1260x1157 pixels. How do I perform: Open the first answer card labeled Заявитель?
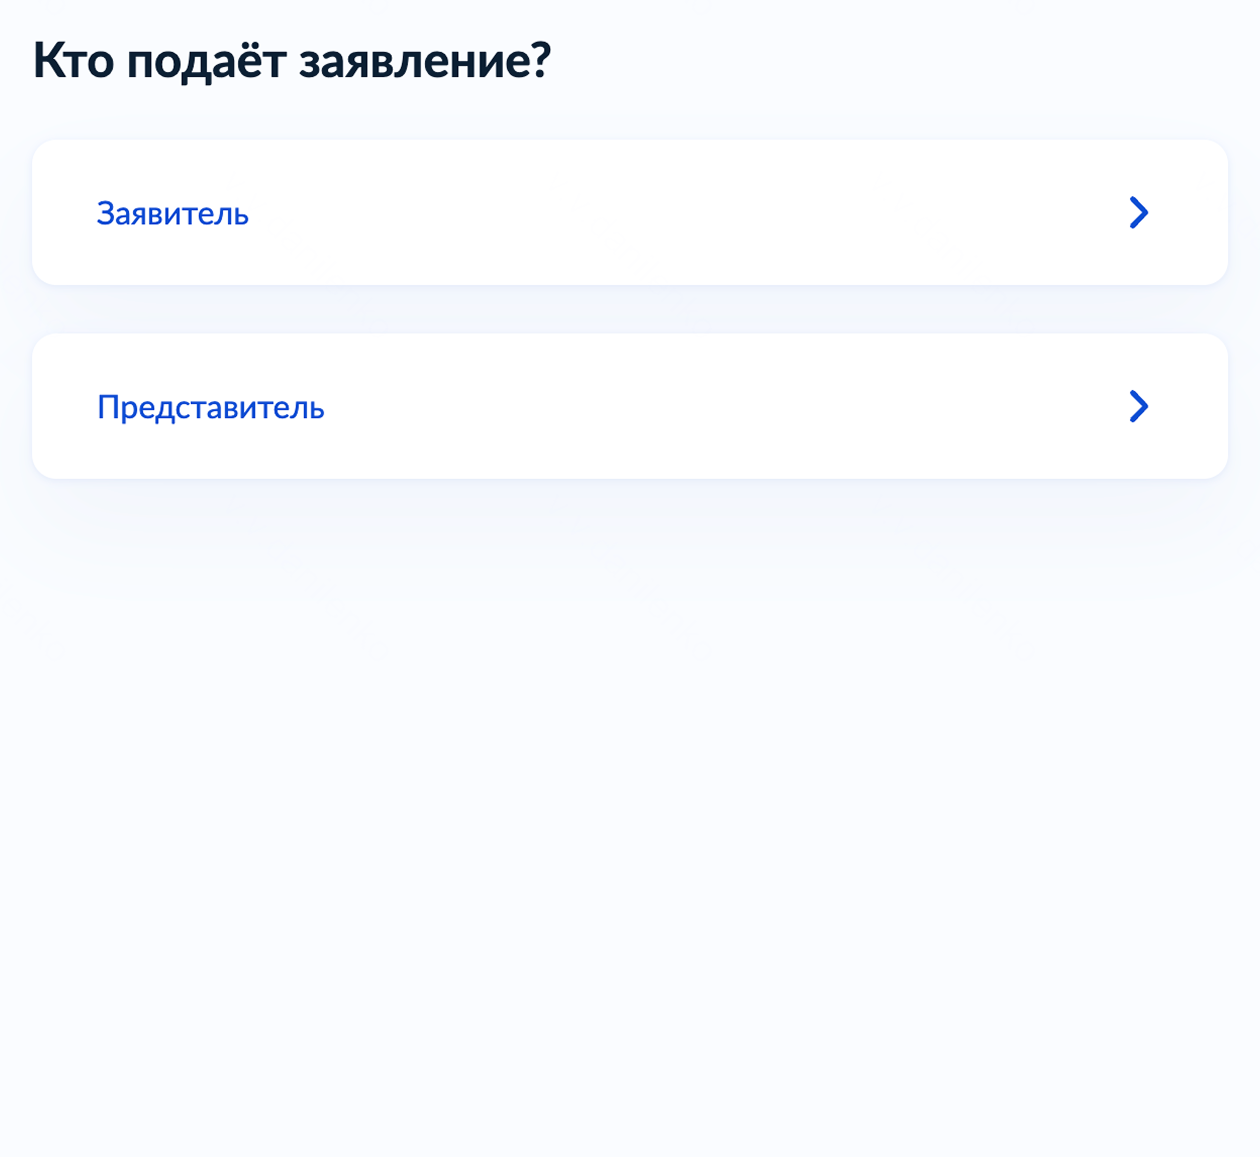630,212
